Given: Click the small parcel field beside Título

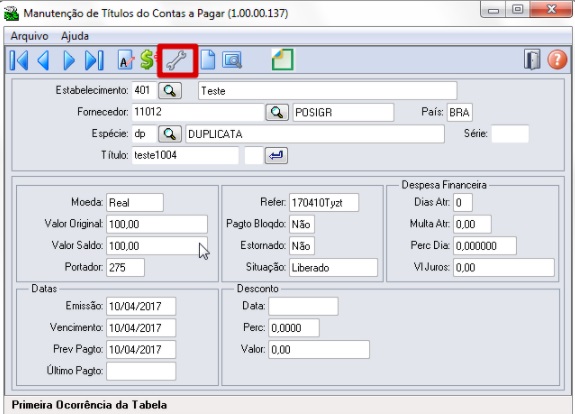Looking at the screenshot, I should (x=254, y=155).
